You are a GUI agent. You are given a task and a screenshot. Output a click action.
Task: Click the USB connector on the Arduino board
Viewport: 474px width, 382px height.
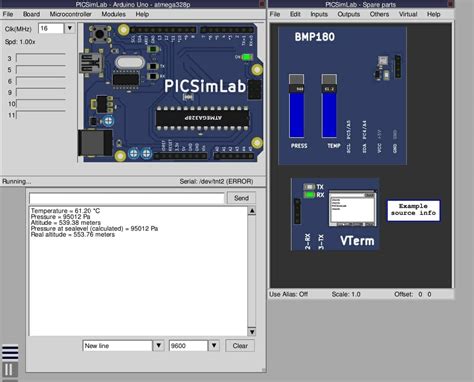point(91,63)
